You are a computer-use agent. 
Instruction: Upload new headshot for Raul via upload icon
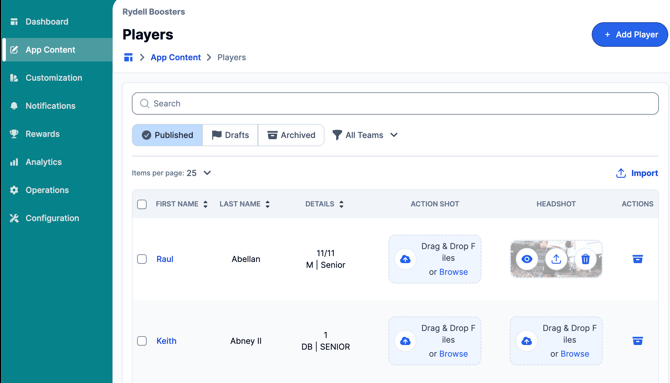pos(556,259)
